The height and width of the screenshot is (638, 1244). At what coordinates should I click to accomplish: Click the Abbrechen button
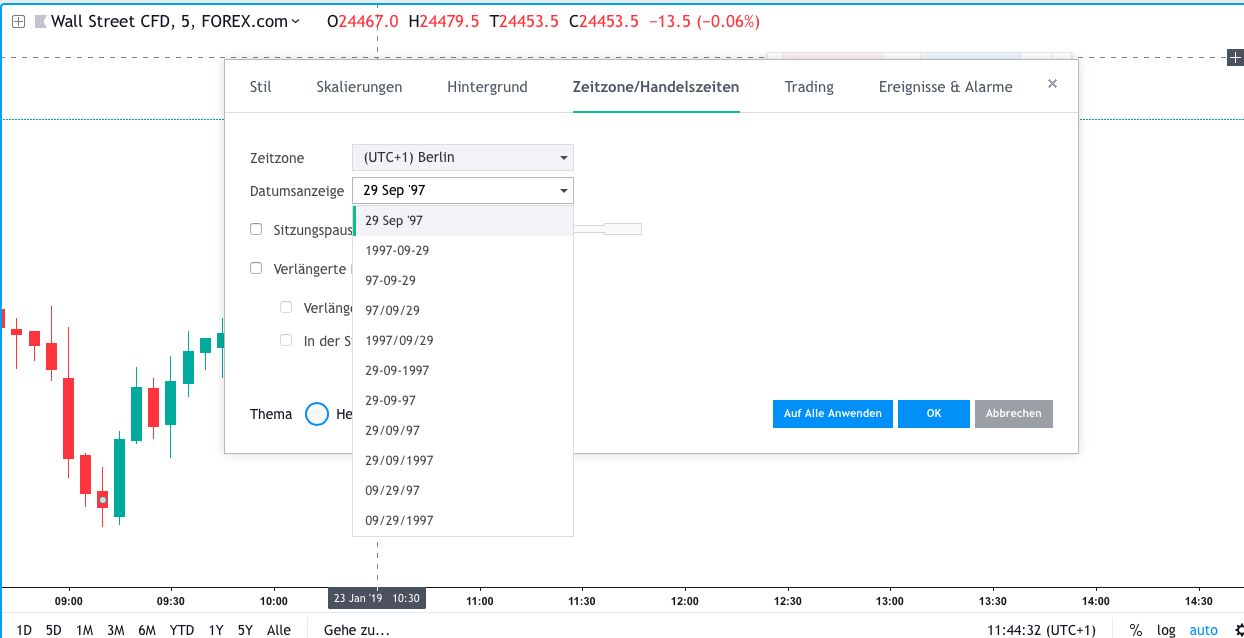[1013, 414]
